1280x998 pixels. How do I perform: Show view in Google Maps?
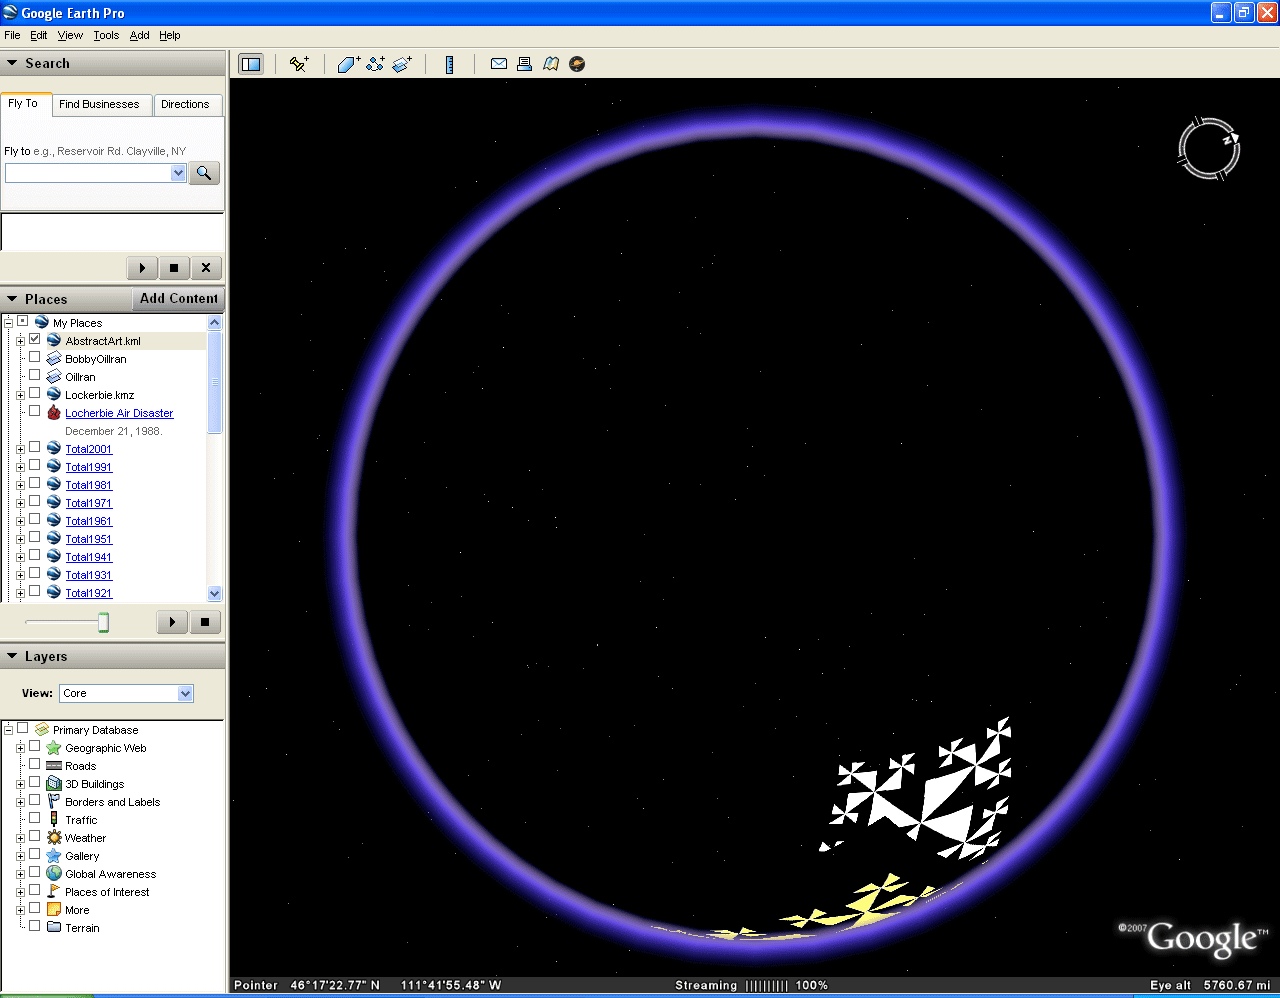[551, 64]
